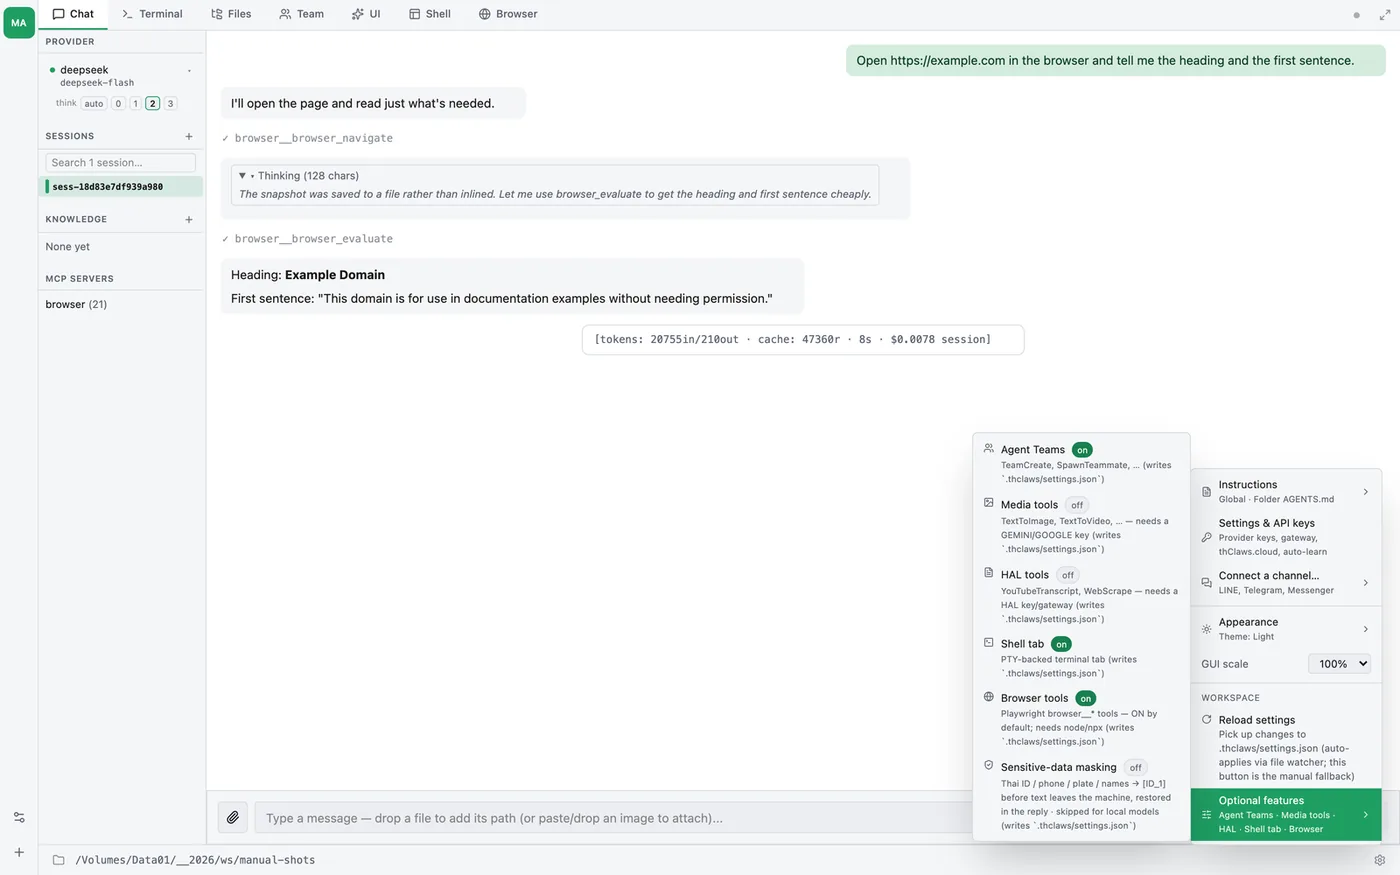Disable the Shell tab on switch
Screen dimensions: 1400x875
click(x=1061, y=644)
